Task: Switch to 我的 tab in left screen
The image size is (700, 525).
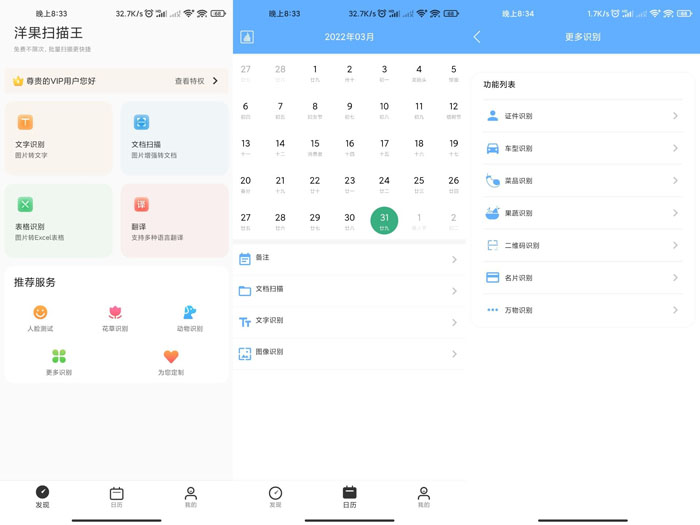Action: (191, 496)
